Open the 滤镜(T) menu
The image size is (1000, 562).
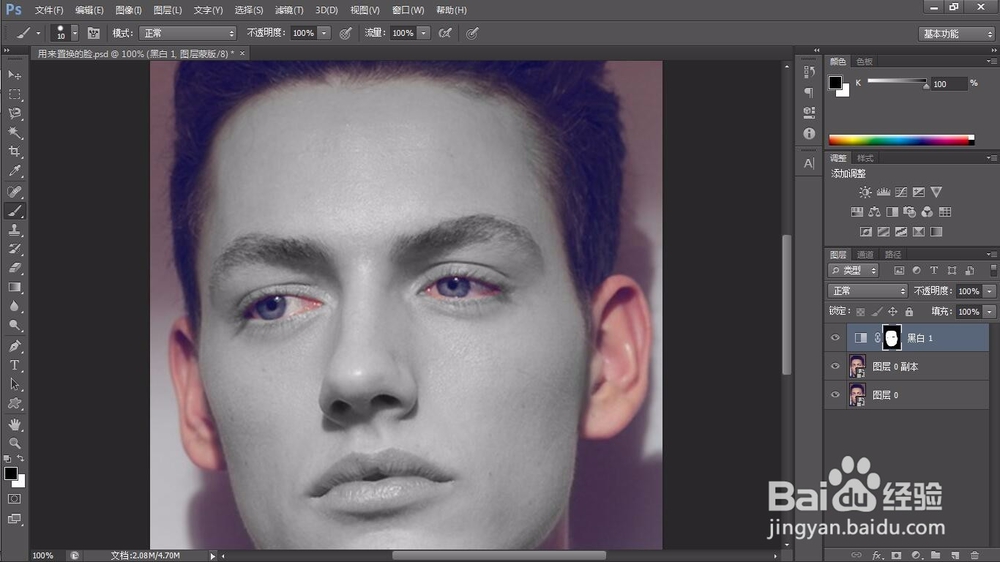[289, 10]
